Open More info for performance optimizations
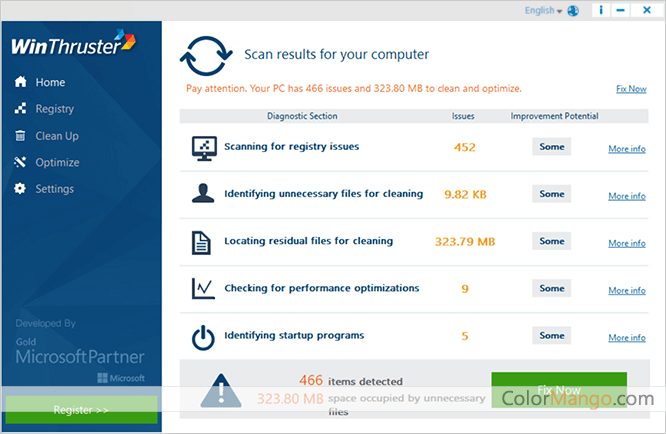The width and height of the screenshot is (666, 434). (x=627, y=290)
